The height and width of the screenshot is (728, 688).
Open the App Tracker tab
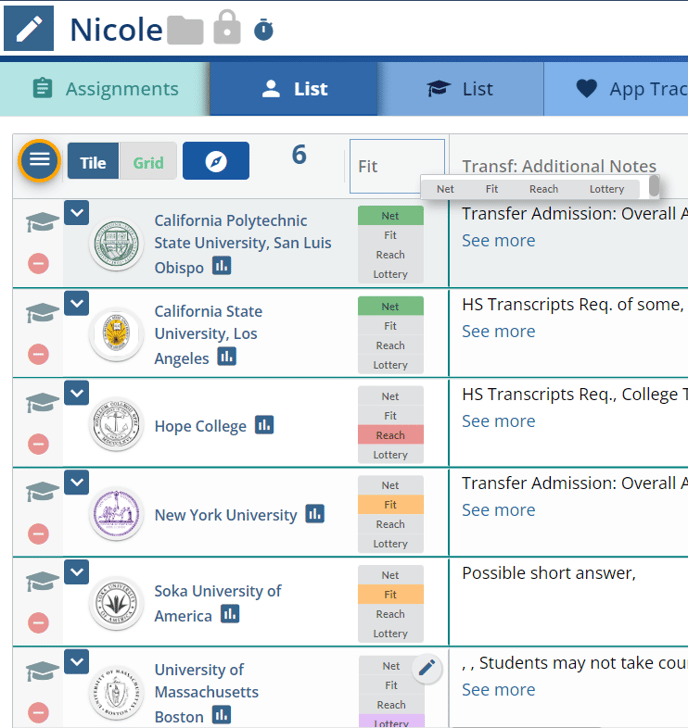616,89
